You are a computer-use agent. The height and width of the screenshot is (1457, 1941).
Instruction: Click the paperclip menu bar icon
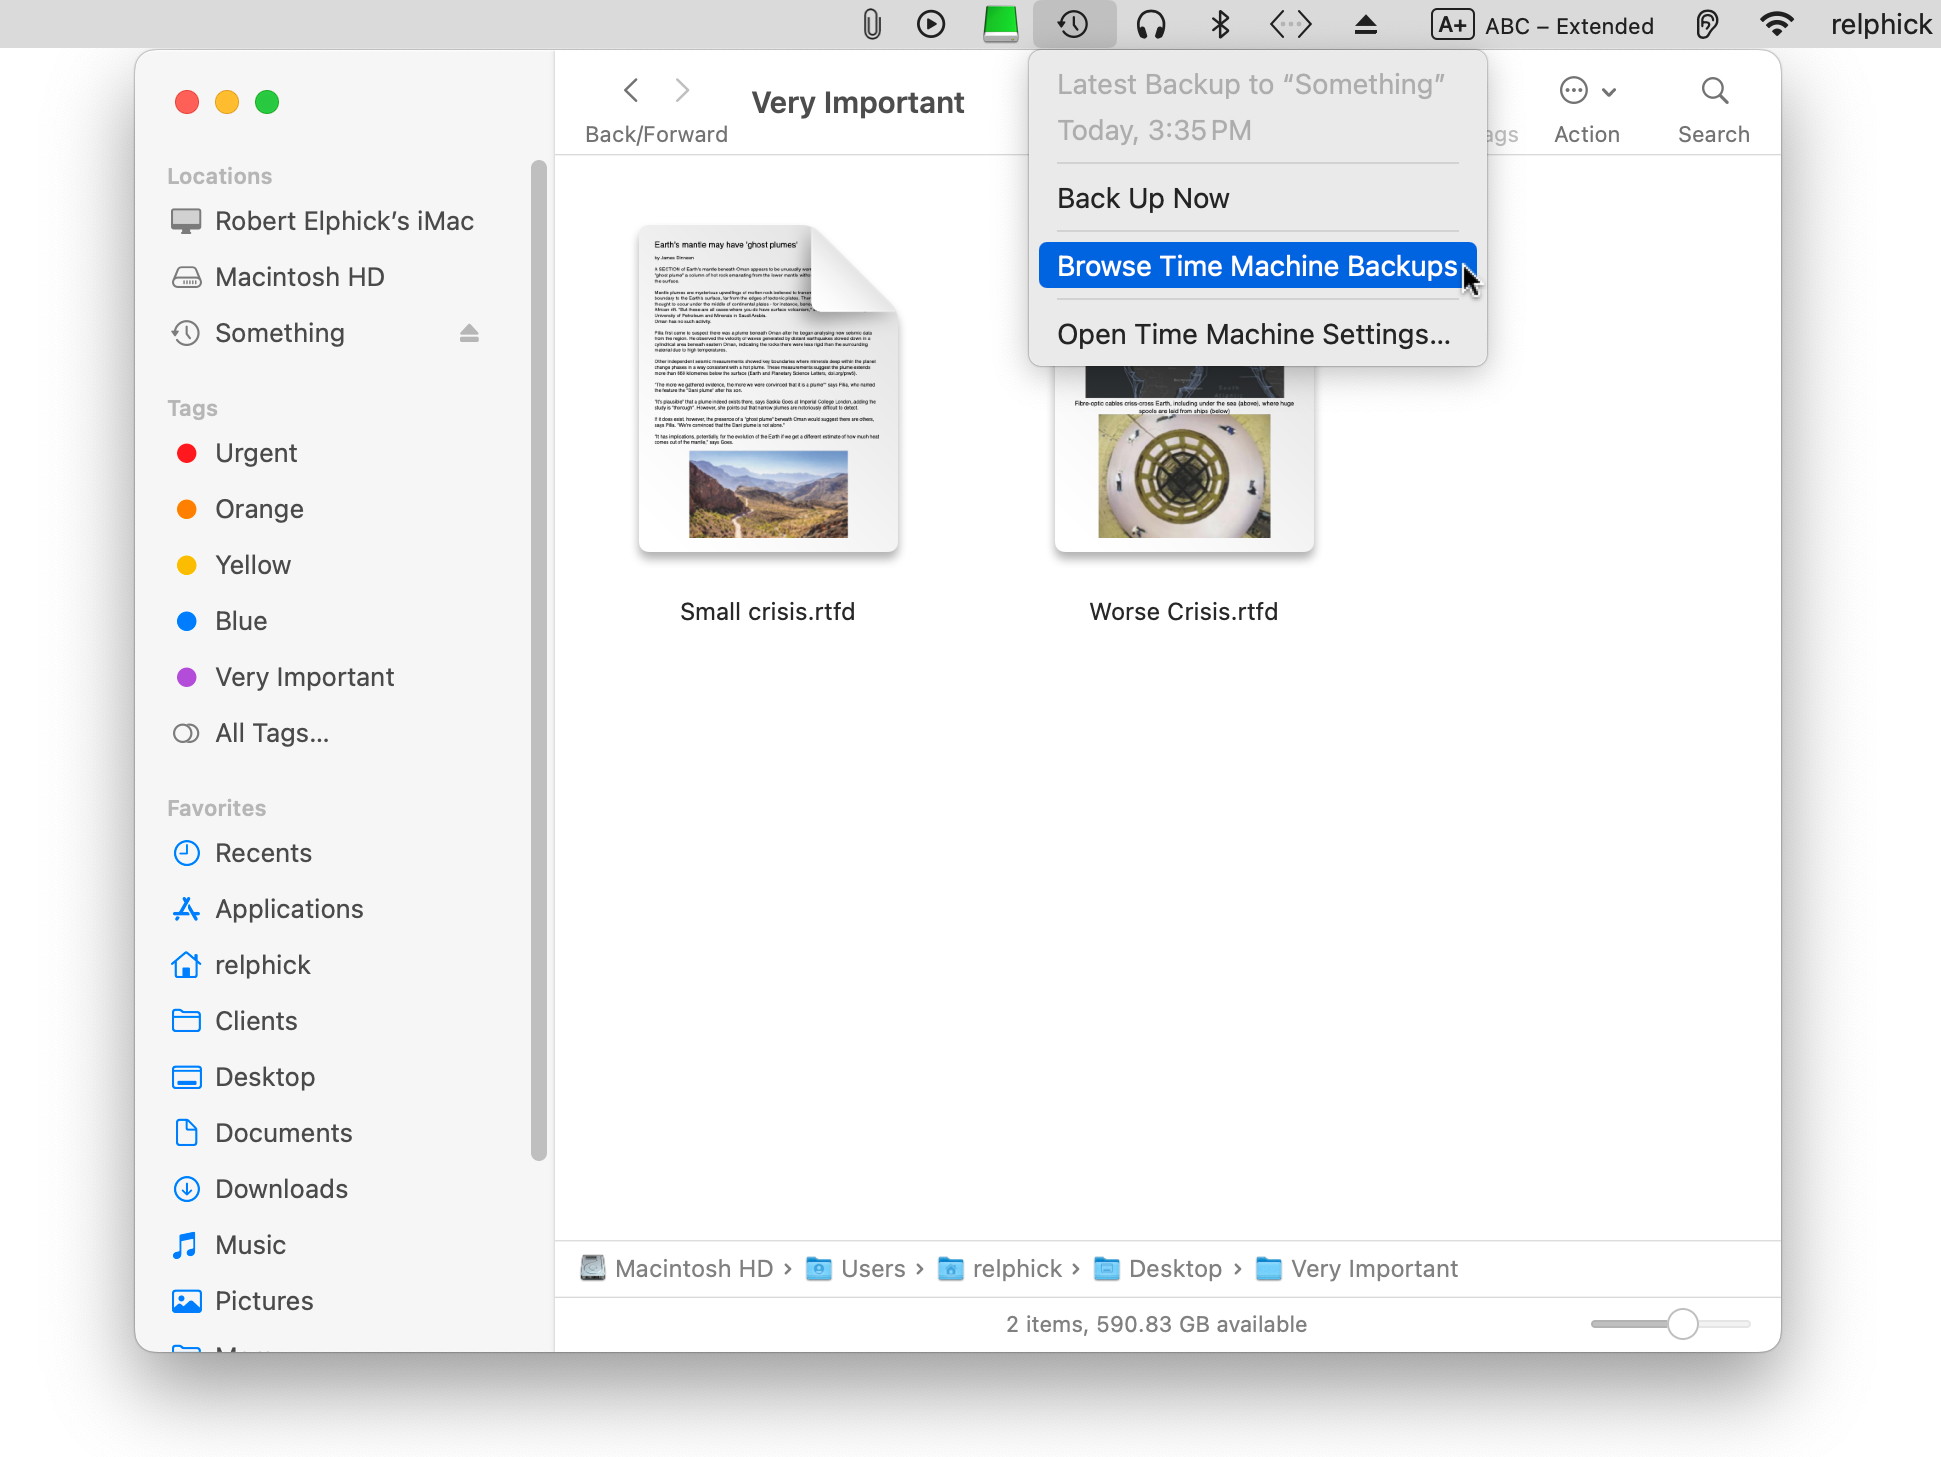[871, 24]
